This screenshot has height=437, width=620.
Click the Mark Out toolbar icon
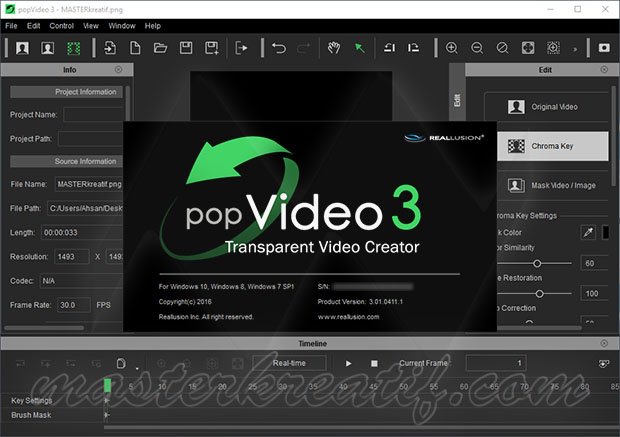click(414, 48)
